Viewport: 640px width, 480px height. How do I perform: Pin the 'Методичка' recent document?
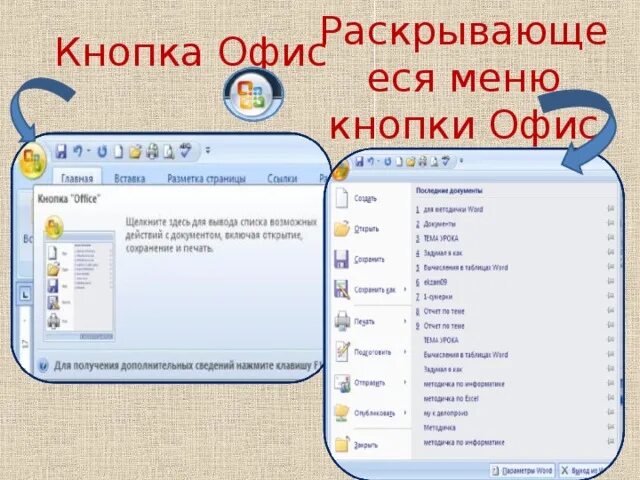pyautogui.click(x=611, y=427)
